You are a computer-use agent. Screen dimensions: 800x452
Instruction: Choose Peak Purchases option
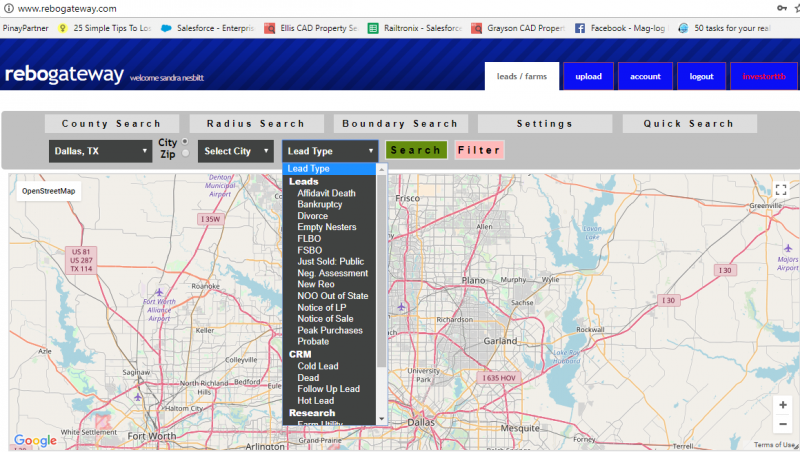[330, 330]
